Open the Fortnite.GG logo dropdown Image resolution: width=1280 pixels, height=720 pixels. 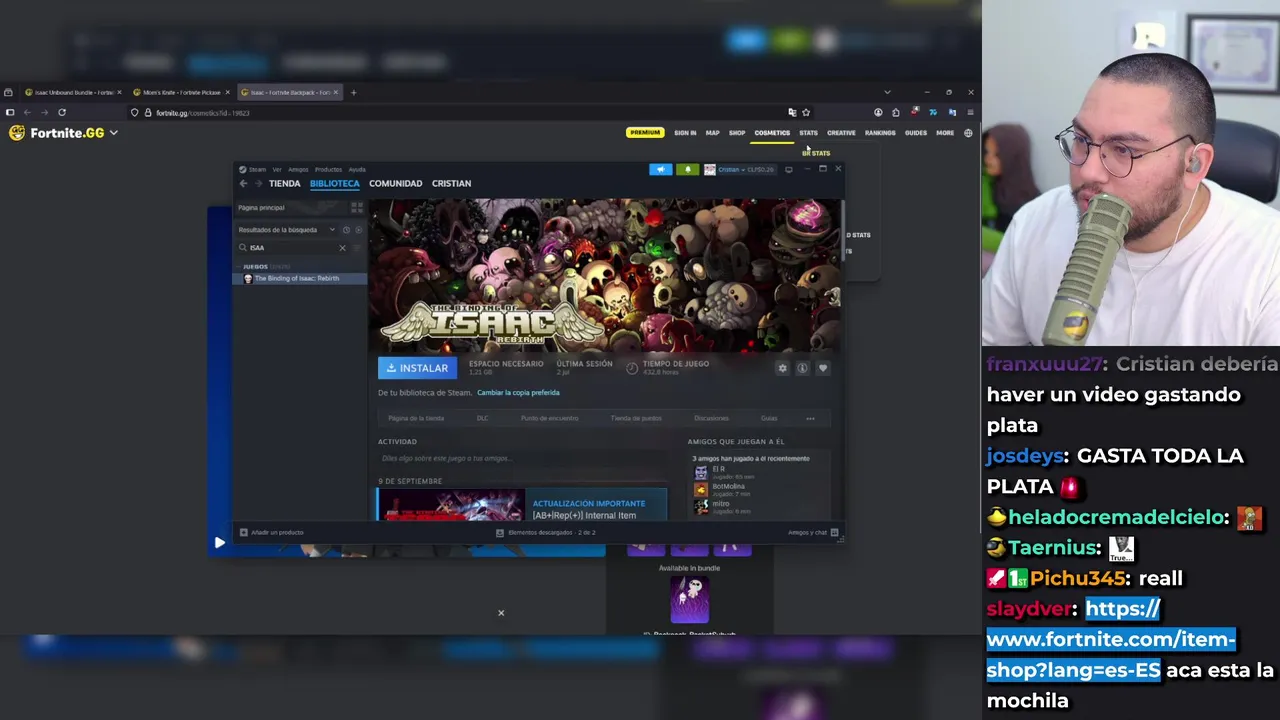point(64,133)
